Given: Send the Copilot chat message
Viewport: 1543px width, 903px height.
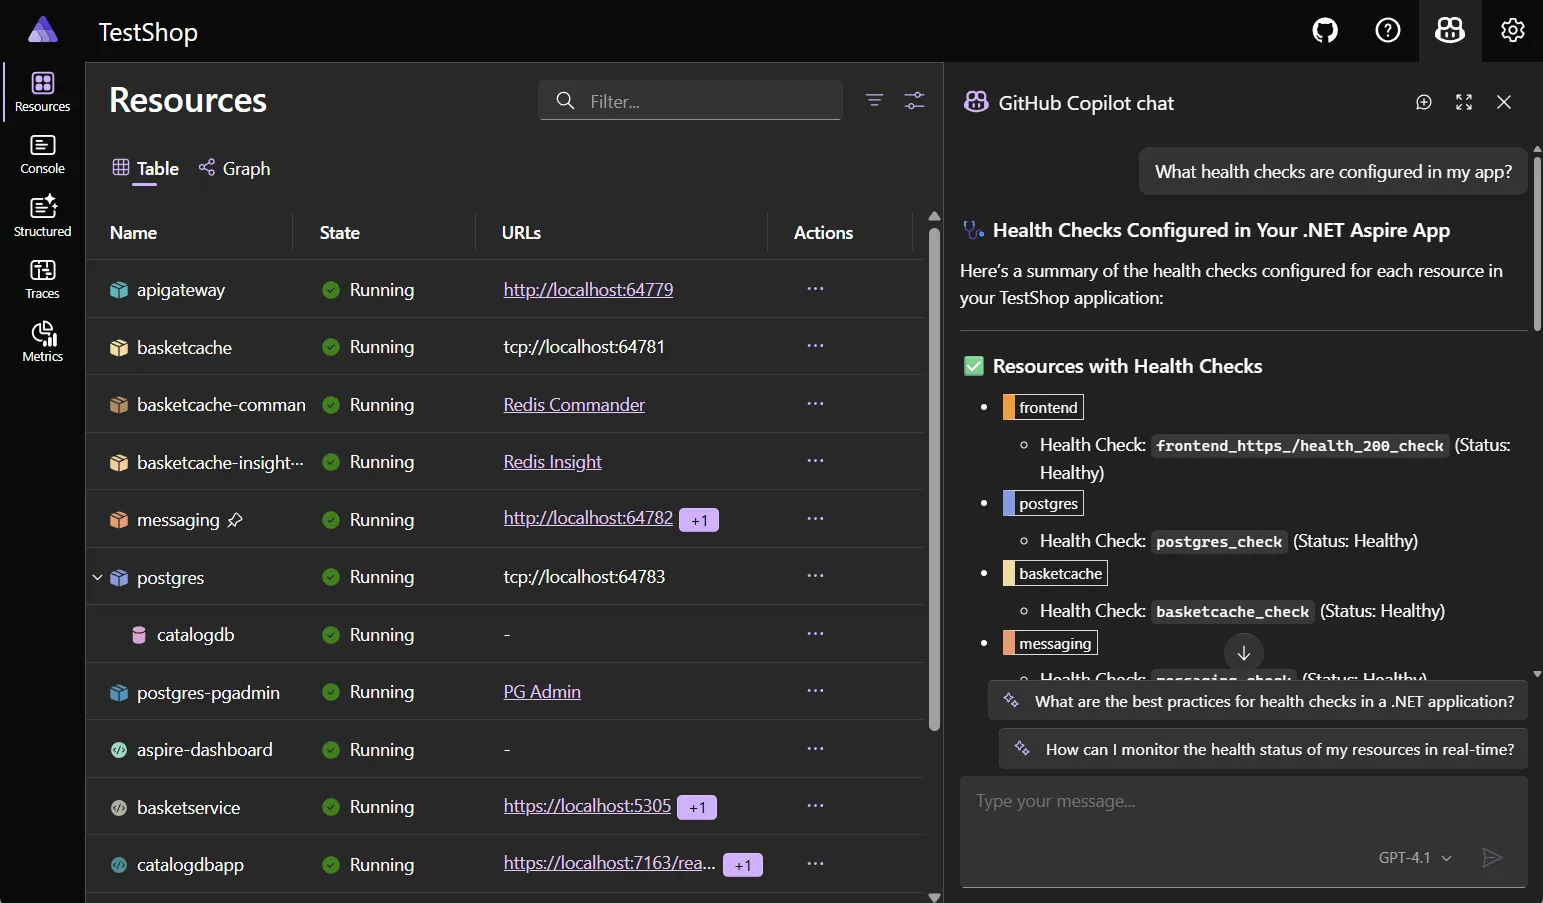Looking at the screenshot, I should coord(1490,857).
